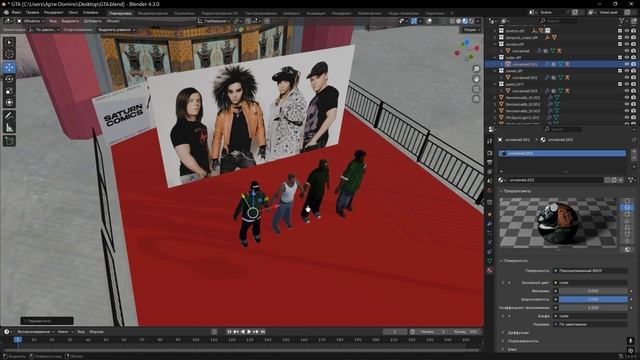Open the Render properties tab icon
Viewport: 640px width, 360px height.
point(490,153)
